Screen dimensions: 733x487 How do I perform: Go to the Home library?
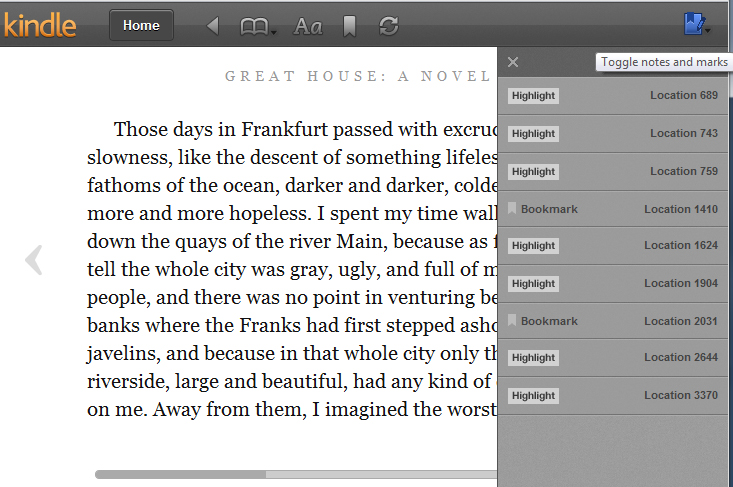pos(141,25)
